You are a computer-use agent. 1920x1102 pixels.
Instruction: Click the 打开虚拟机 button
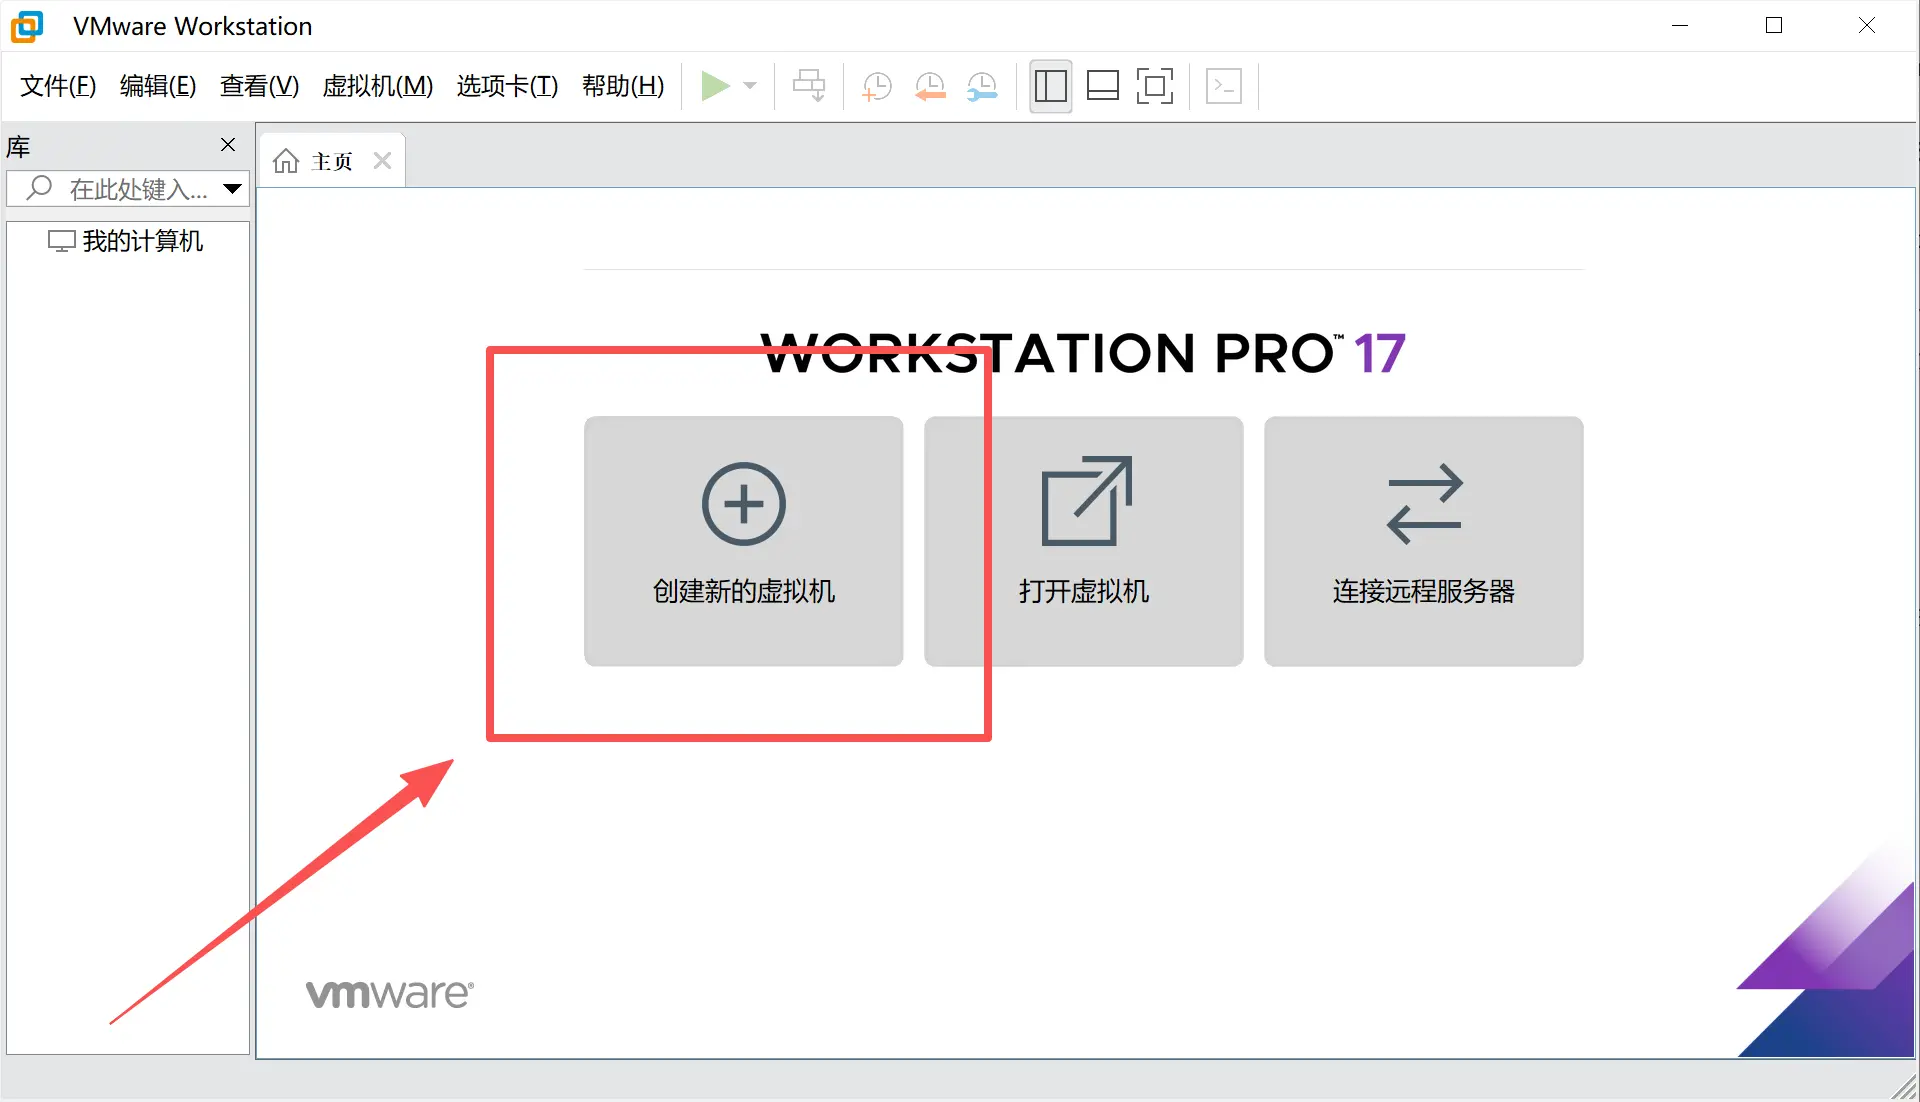pos(1083,541)
